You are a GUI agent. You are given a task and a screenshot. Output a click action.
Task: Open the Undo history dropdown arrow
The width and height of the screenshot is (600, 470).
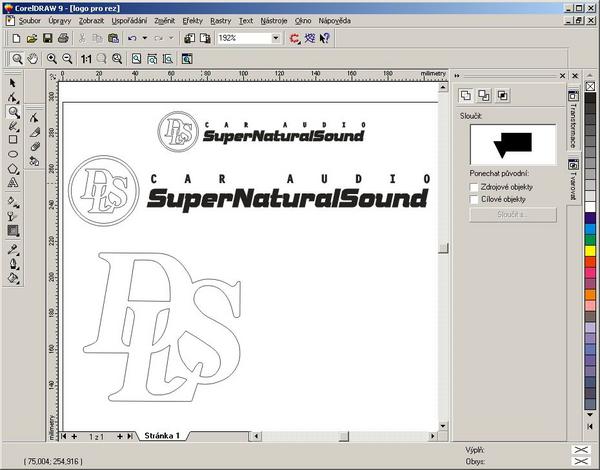pos(145,38)
